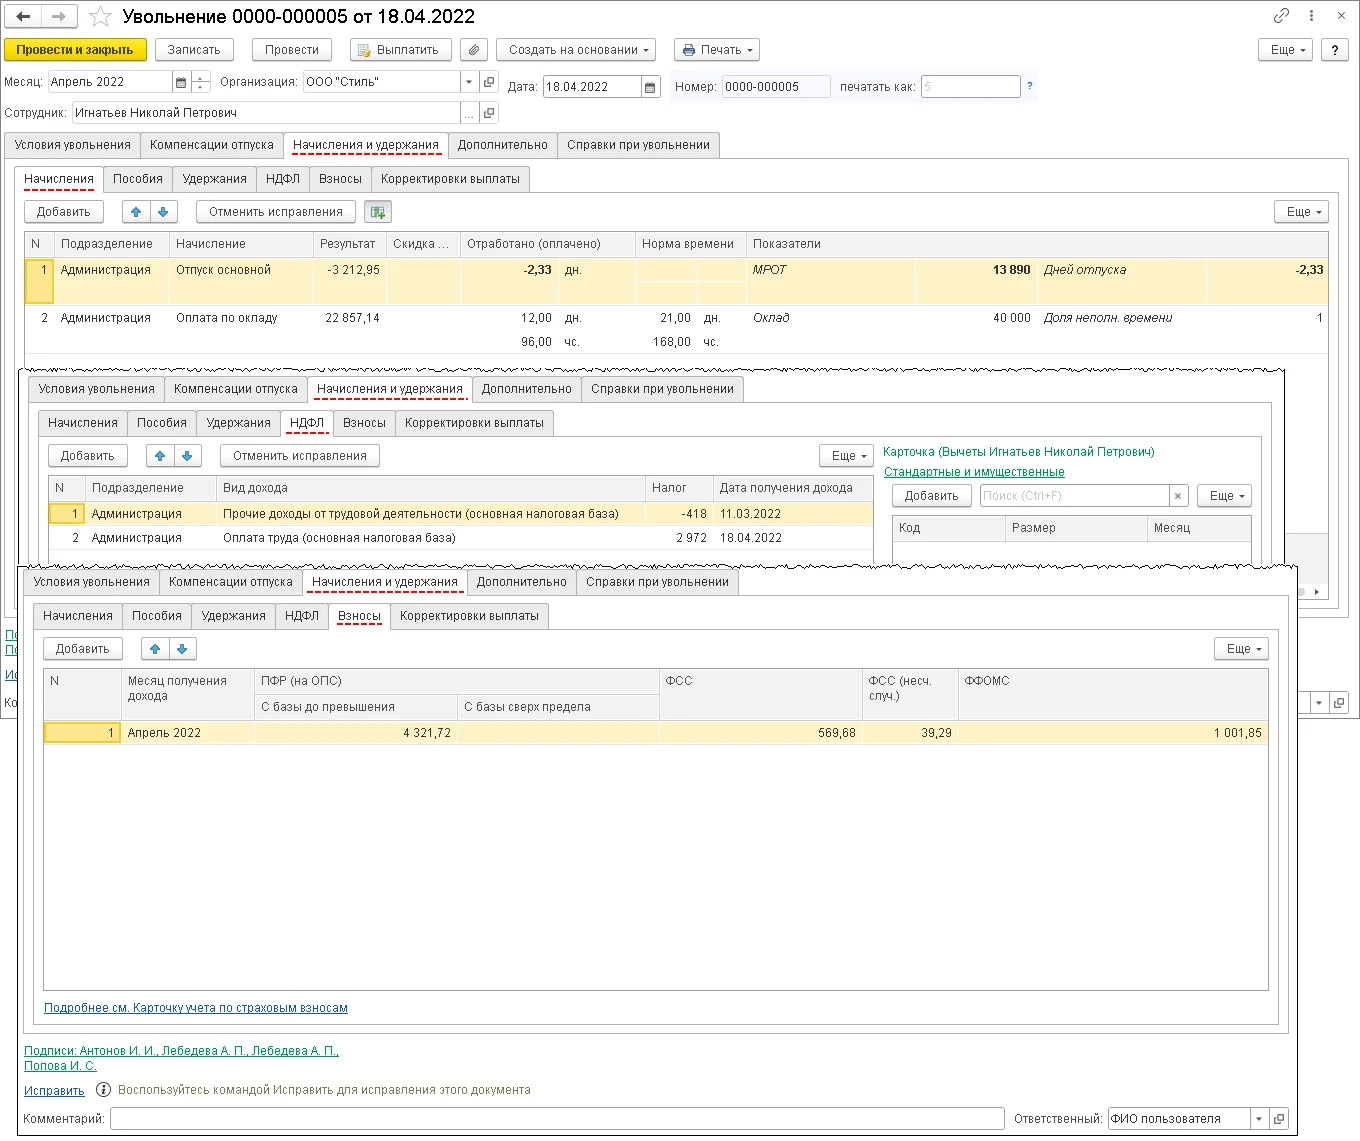Move the row down in the Взносы panel
Image resolution: width=1360 pixels, height=1141 pixels.
182,649
